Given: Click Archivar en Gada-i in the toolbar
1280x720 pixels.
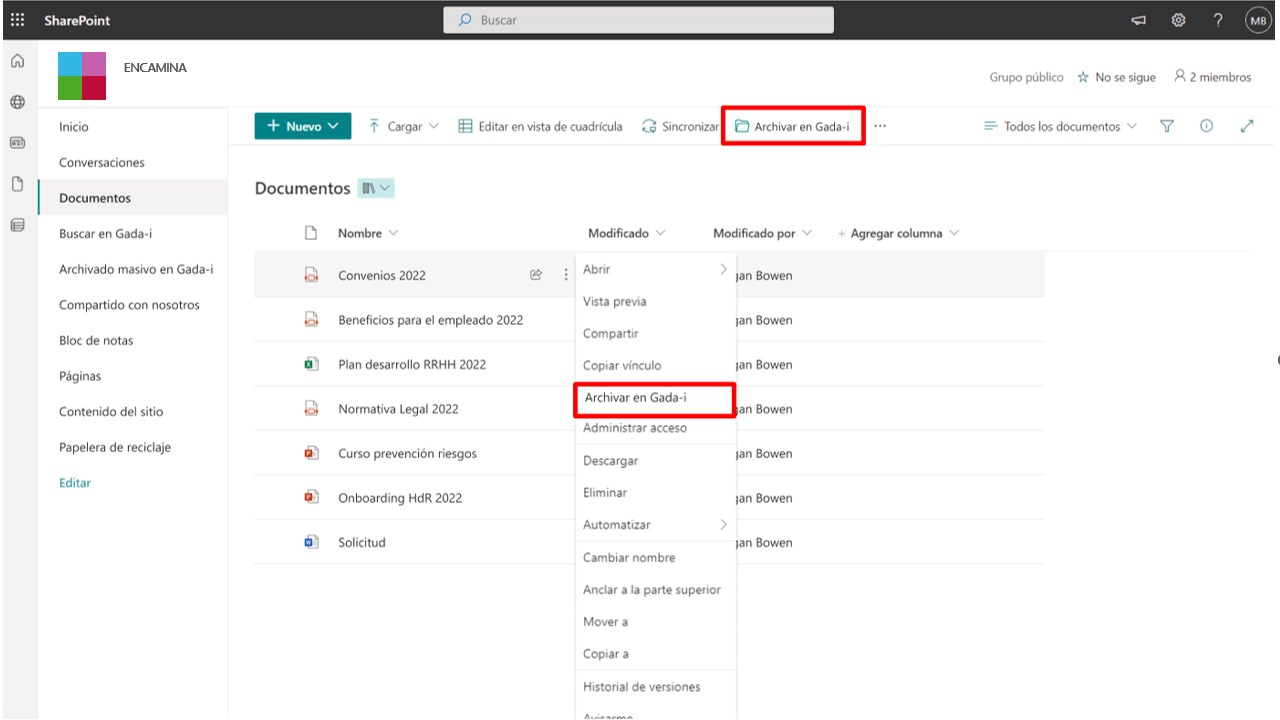Looking at the screenshot, I should (x=792, y=127).
